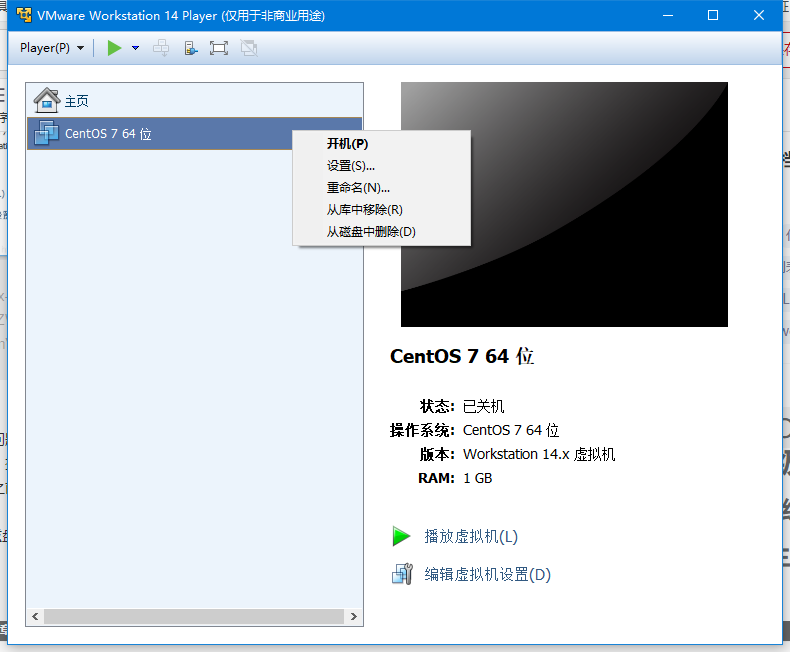Image resolution: width=790 pixels, height=652 pixels.
Task: Click the green power-on play toolbar button
Action: 114,48
